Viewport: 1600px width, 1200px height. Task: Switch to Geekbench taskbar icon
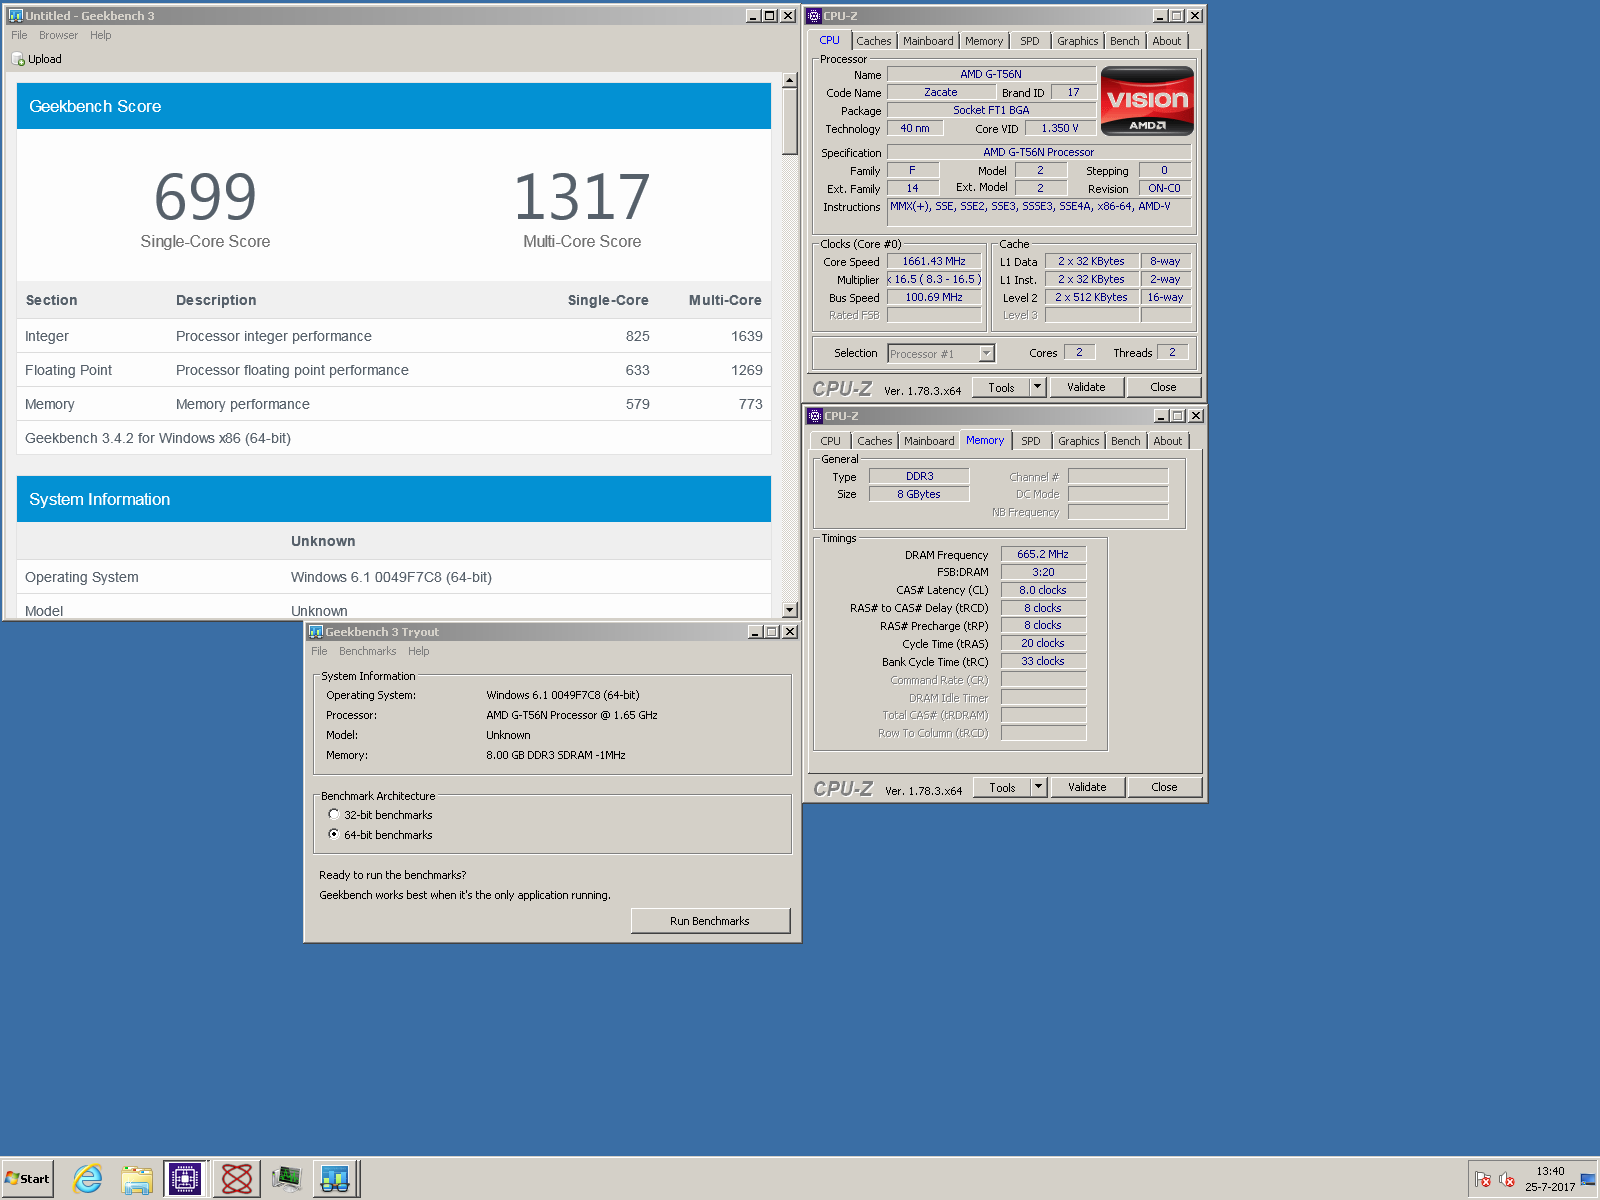pos(335,1179)
